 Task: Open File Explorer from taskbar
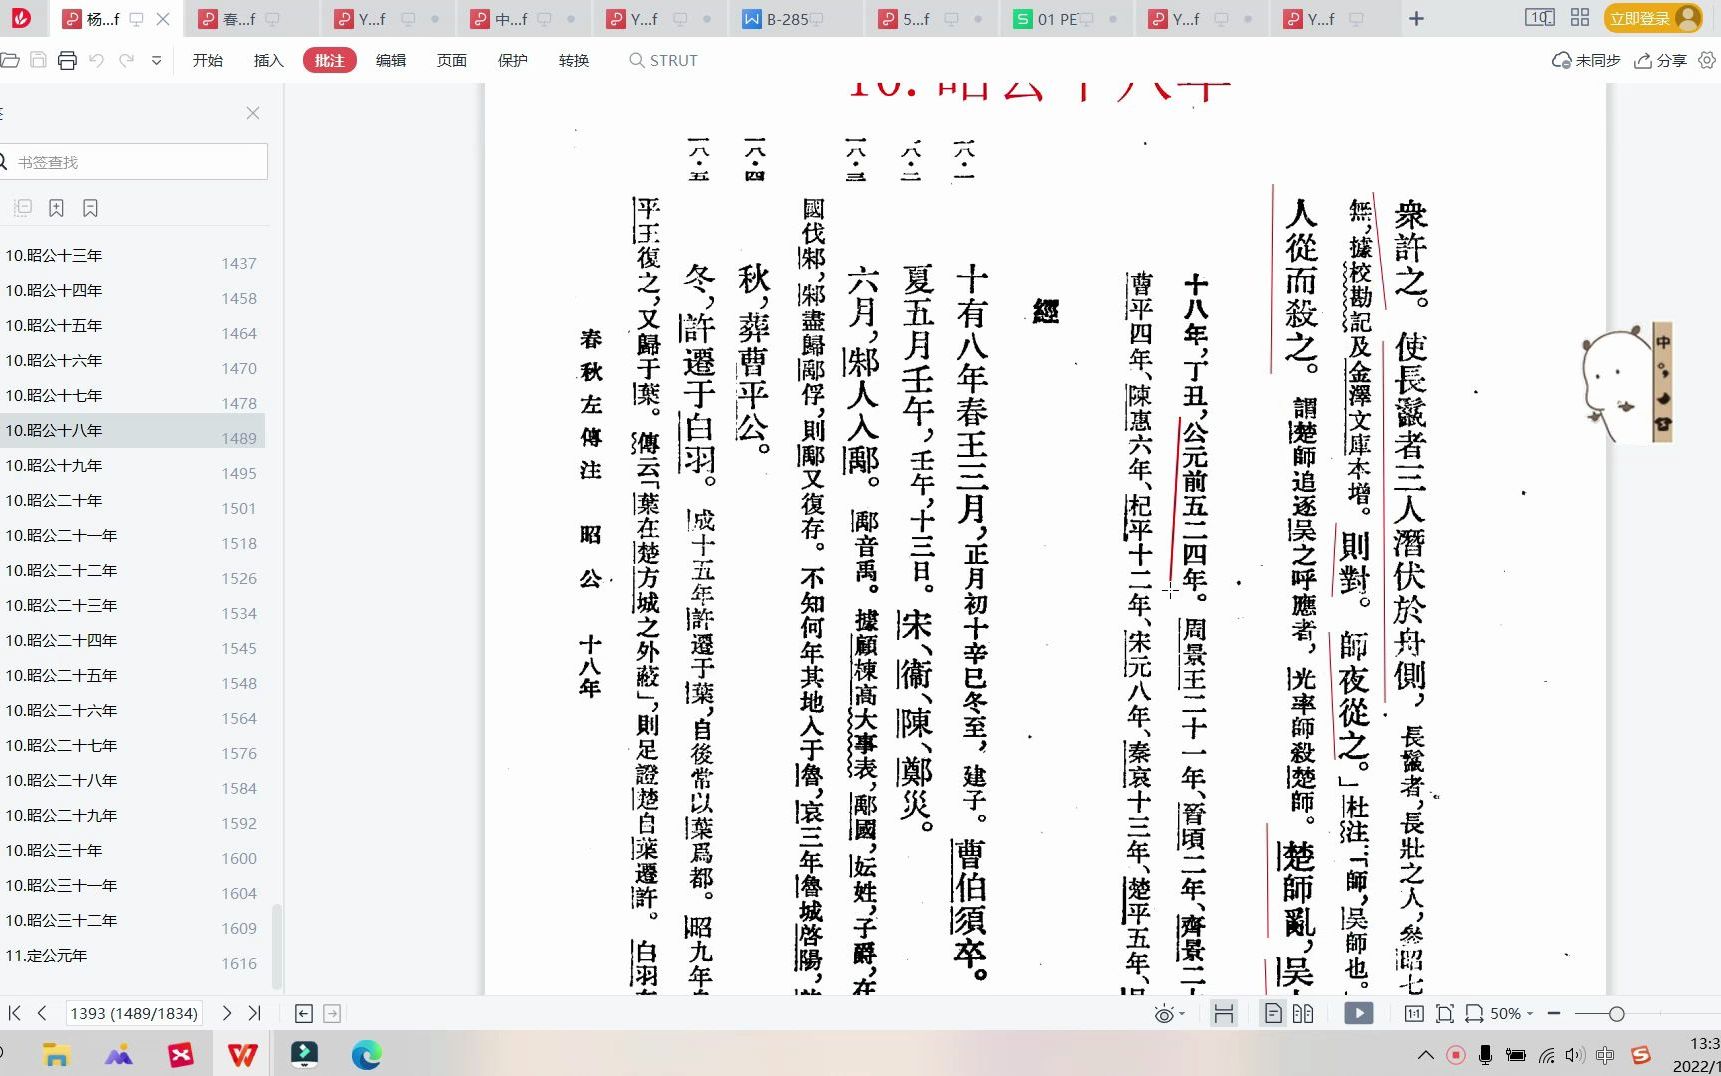(x=57, y=1054)
